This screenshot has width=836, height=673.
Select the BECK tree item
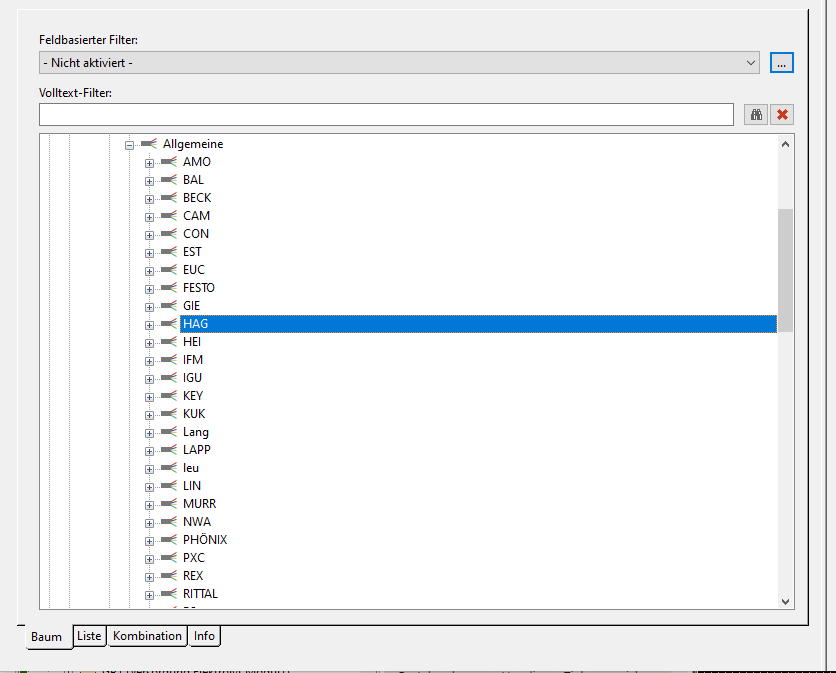tap(197, 198)
